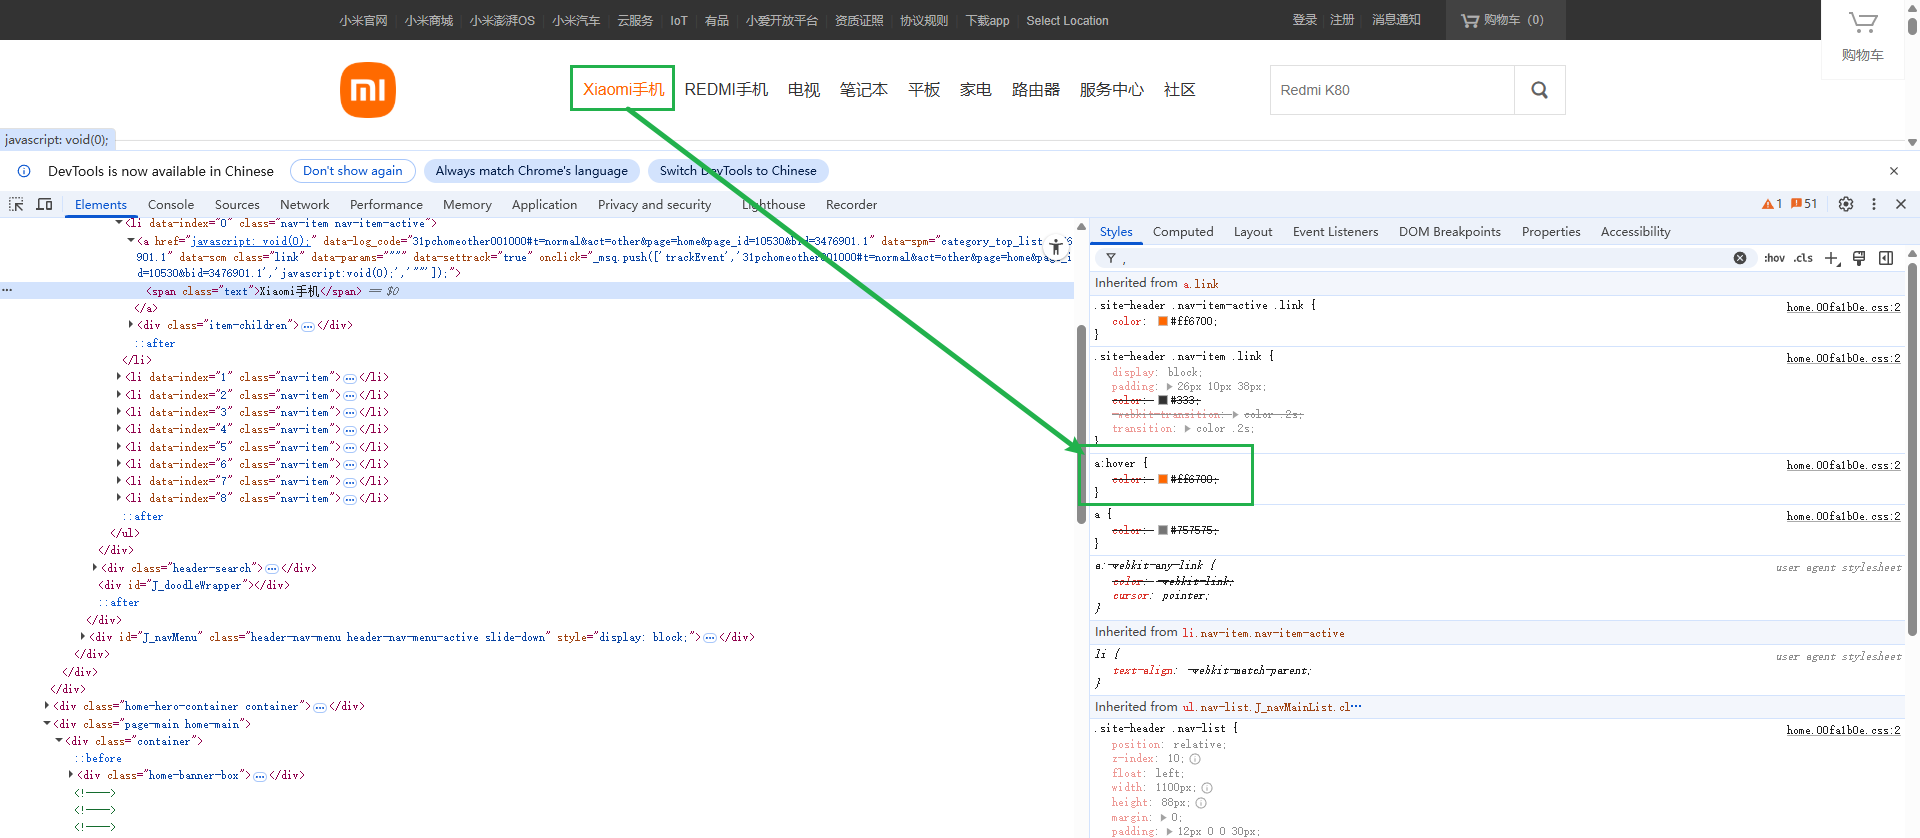1920x838 pixels.
Task: Expand the li data-index="8" node
Action: (119, 498)
